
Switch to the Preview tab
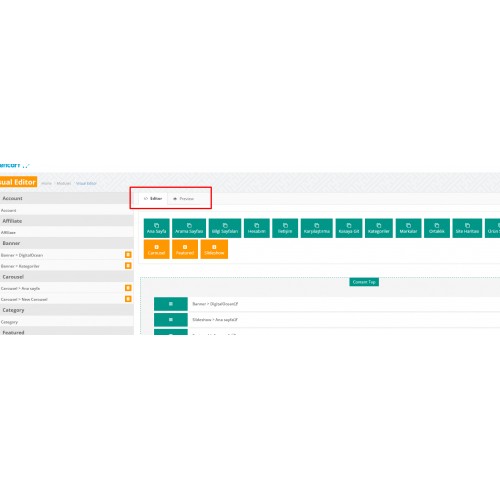183,199
